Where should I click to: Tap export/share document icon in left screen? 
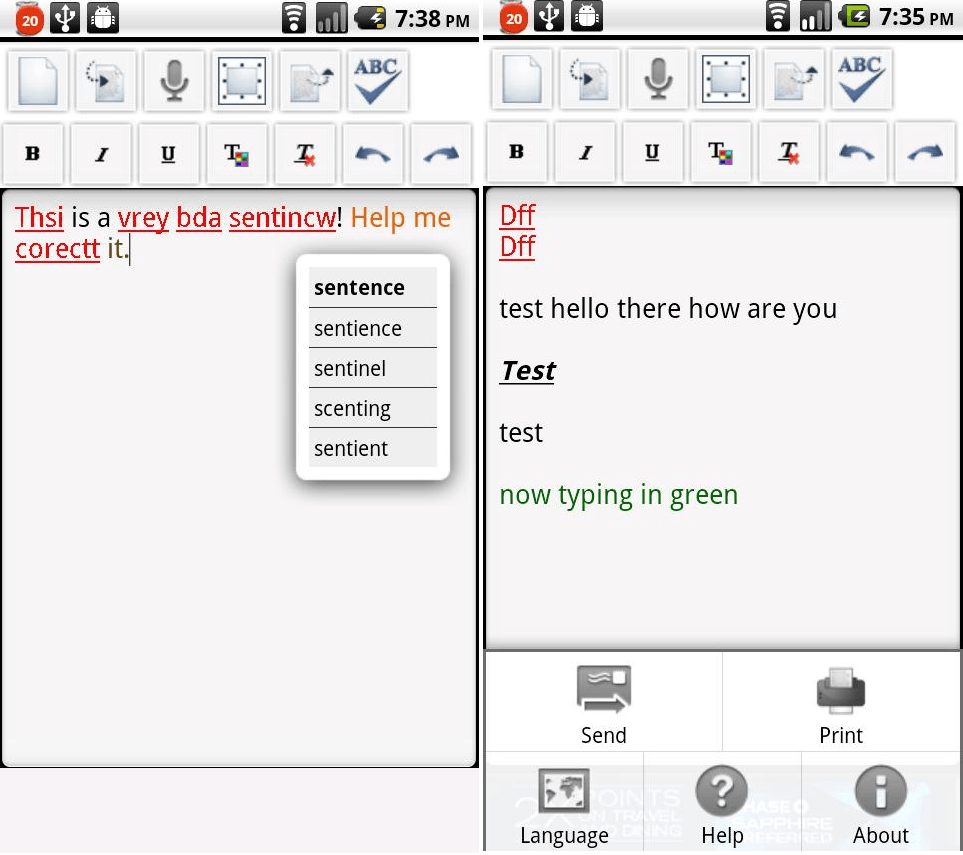(310, 81)
